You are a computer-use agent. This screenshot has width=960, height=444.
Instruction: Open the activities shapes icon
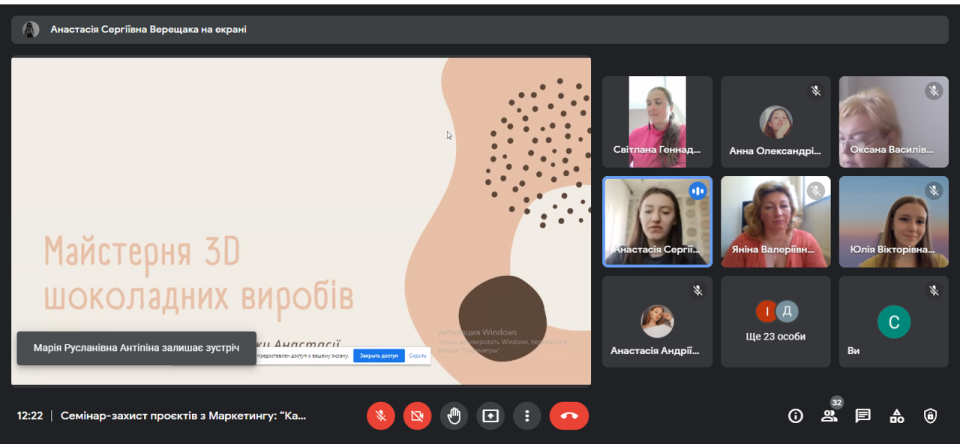pyautogui.click(x=897, y=416)
